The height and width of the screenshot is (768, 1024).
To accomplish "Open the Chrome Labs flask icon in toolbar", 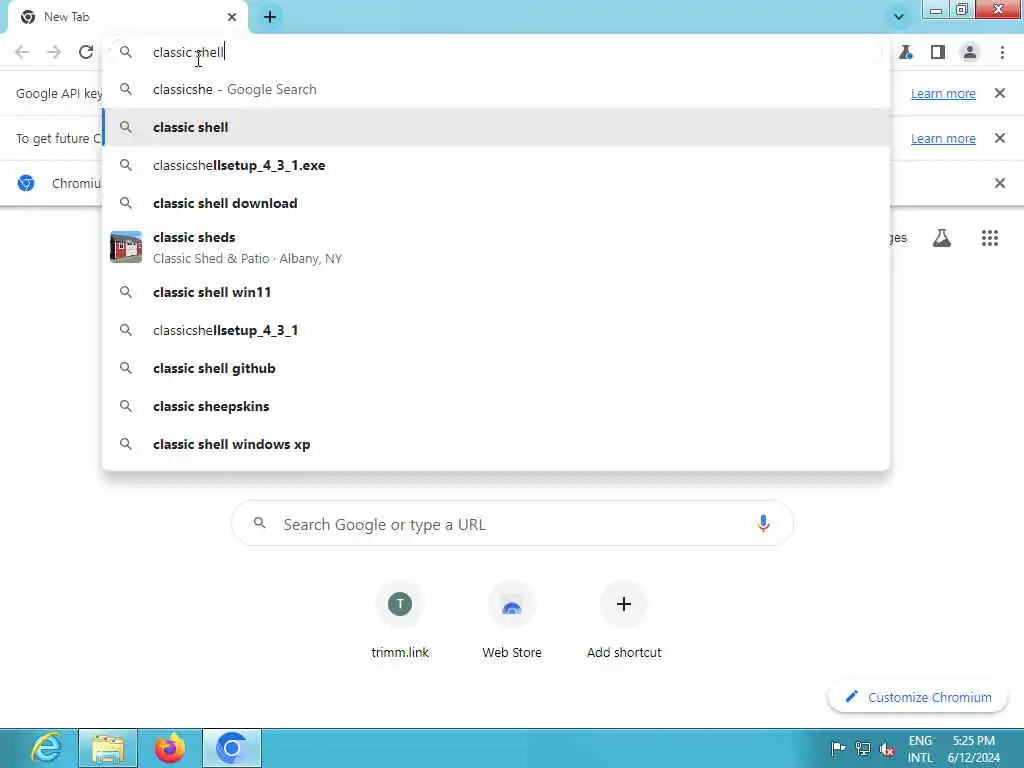I will 906,52.
